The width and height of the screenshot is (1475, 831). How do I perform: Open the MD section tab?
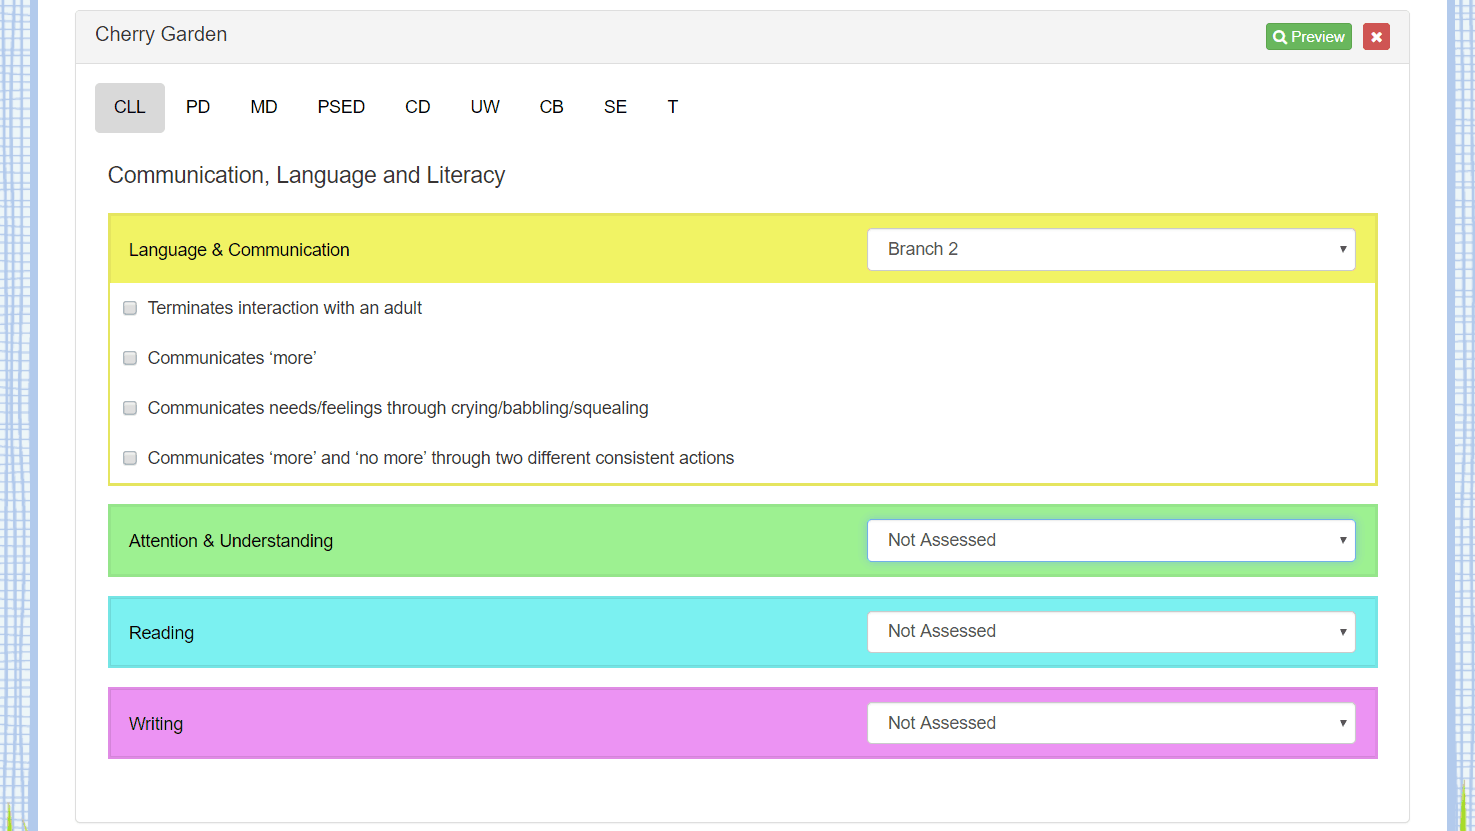263,107
